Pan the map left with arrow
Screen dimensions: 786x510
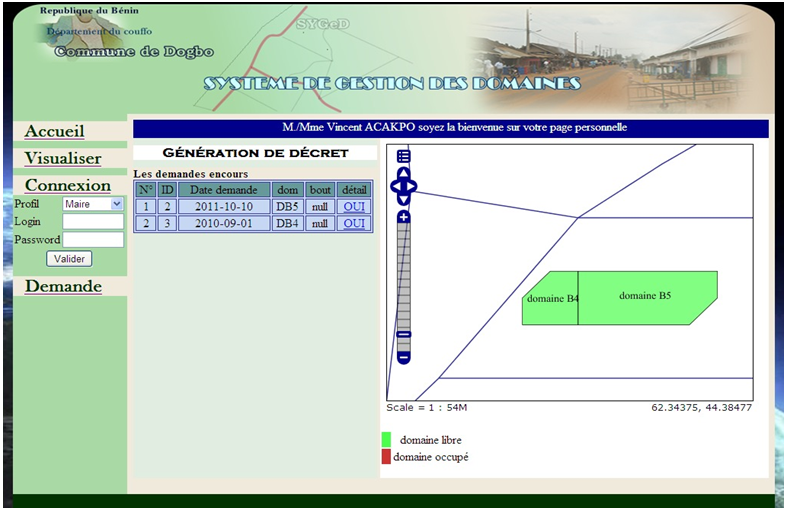(x=393, y=186)
